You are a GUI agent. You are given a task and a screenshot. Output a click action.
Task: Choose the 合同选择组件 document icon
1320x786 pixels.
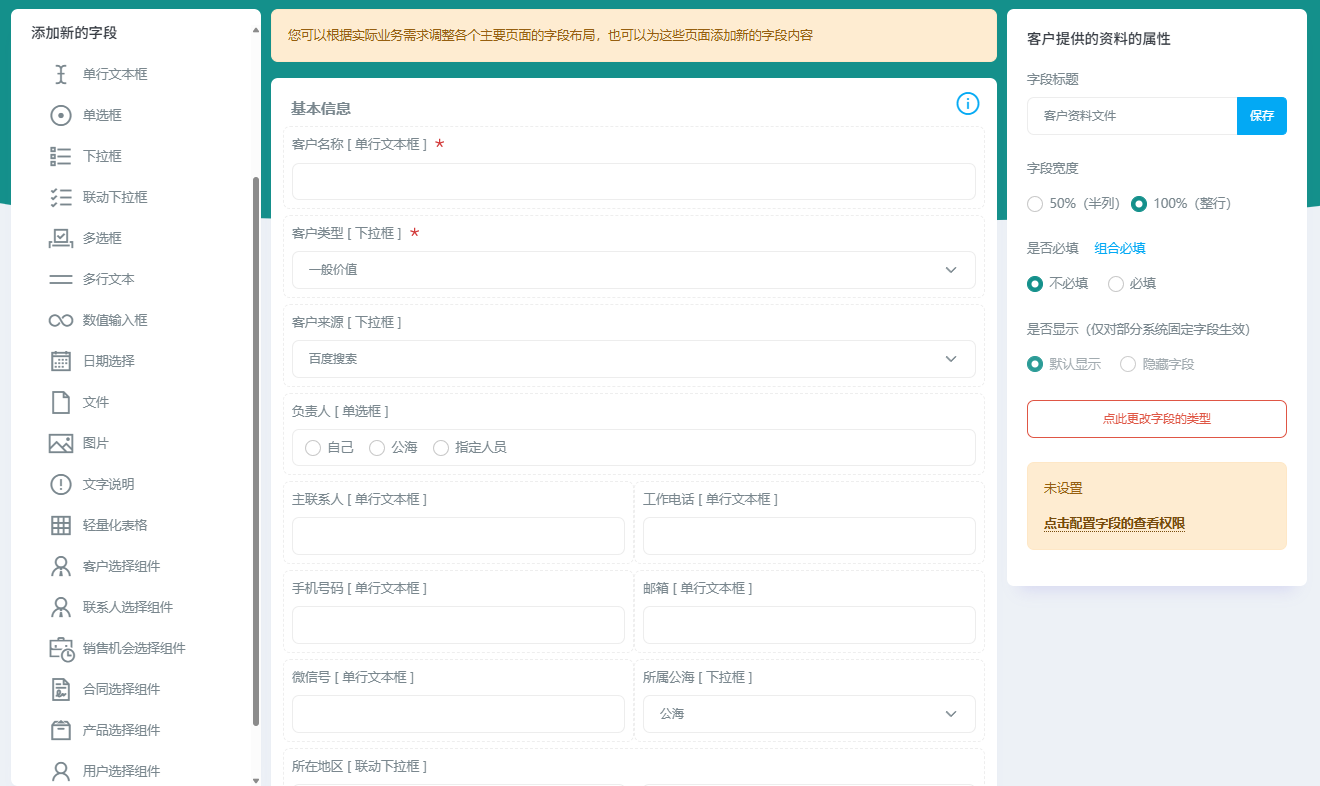(x=61, y=689)
